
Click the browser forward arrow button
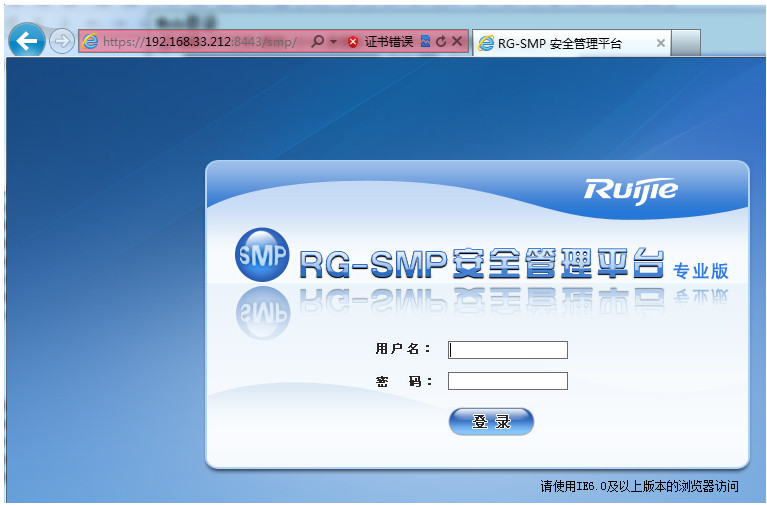tap(62, 41)
